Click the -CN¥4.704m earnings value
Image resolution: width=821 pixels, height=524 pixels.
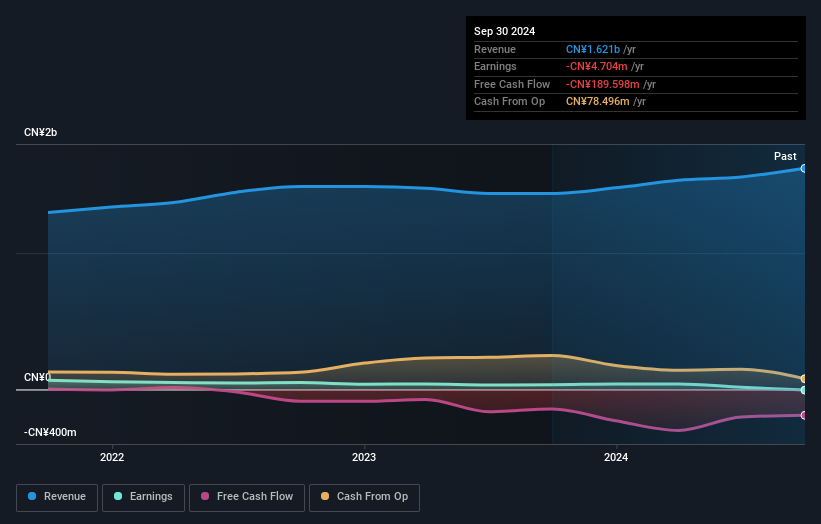click(596, 66)
